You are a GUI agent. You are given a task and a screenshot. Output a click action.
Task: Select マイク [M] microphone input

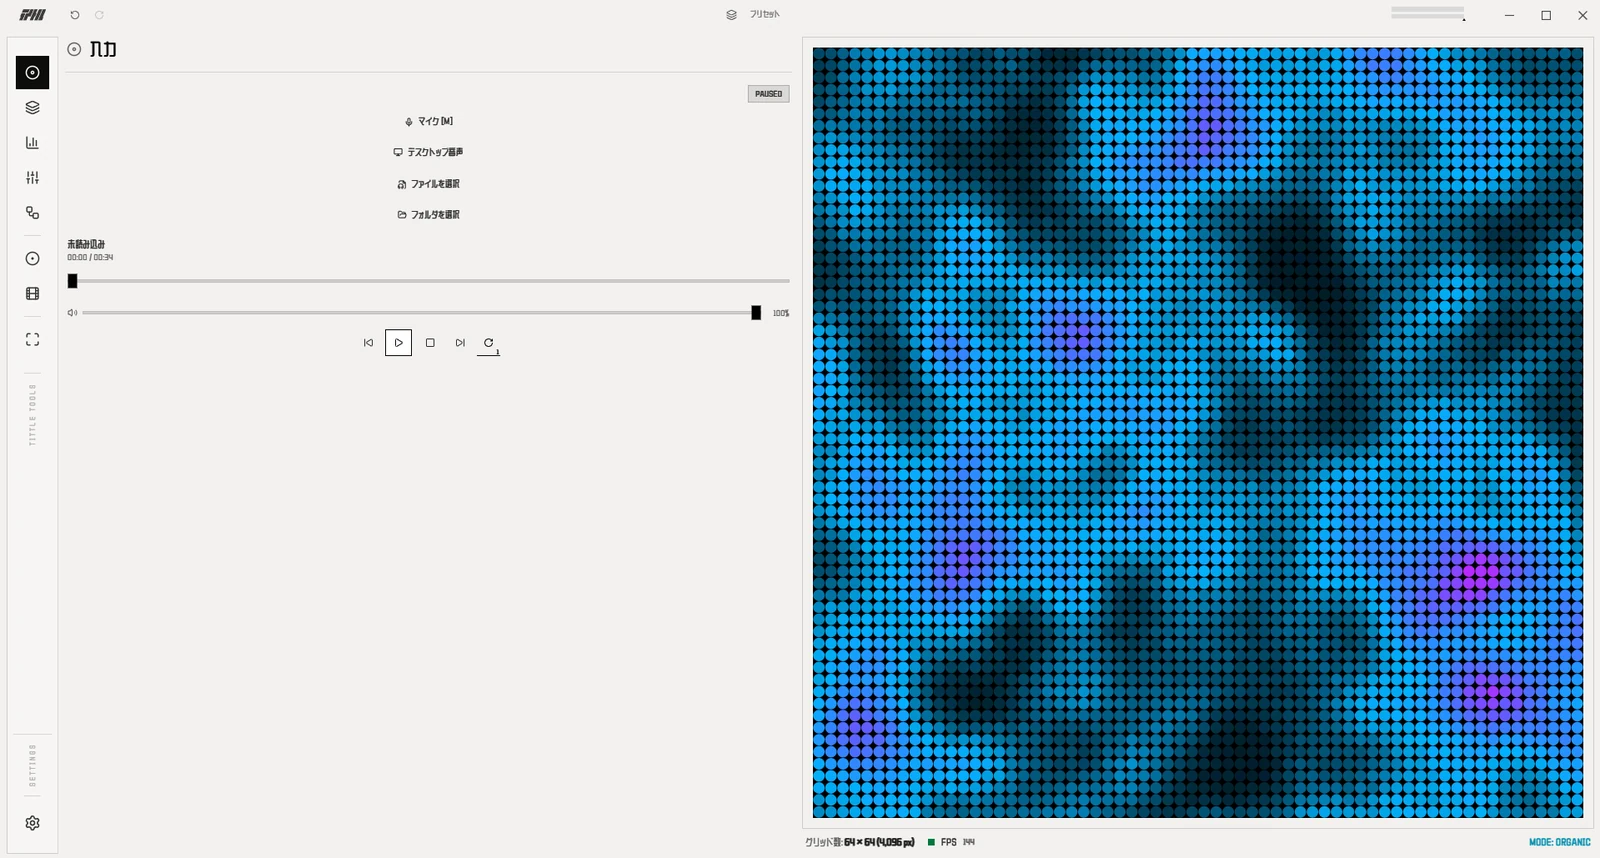[428, 121]
